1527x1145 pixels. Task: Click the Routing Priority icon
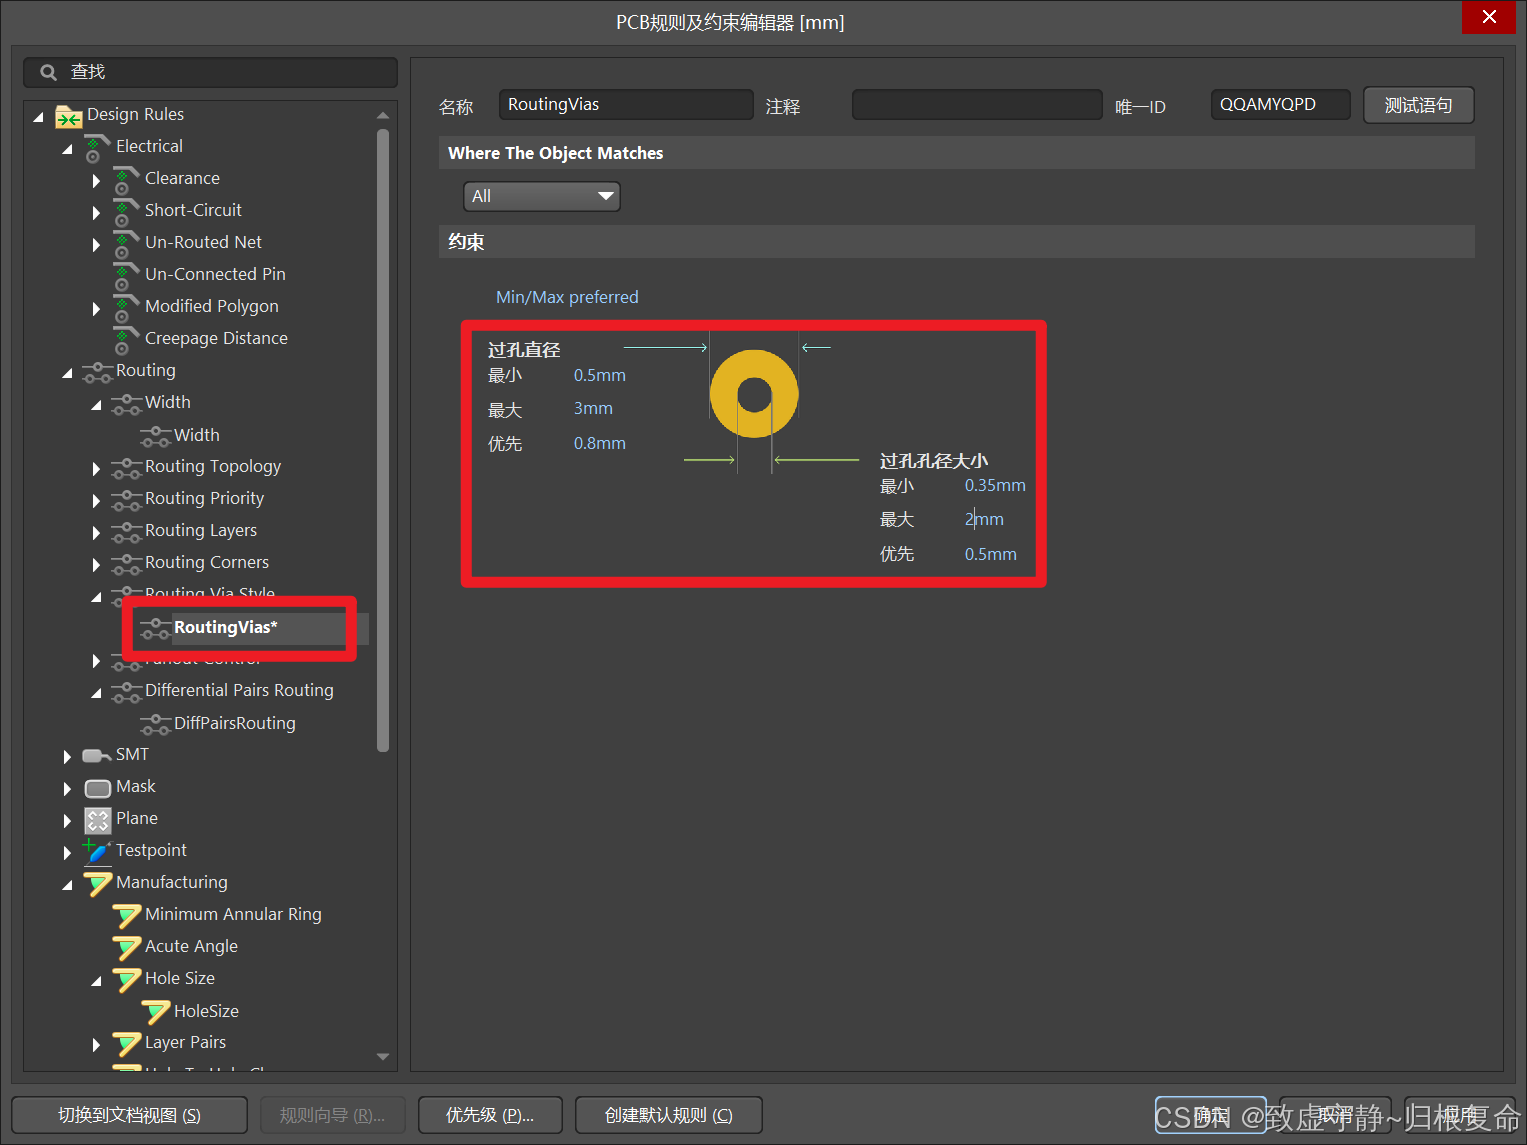pyautogui.click(x=126, y=500)
